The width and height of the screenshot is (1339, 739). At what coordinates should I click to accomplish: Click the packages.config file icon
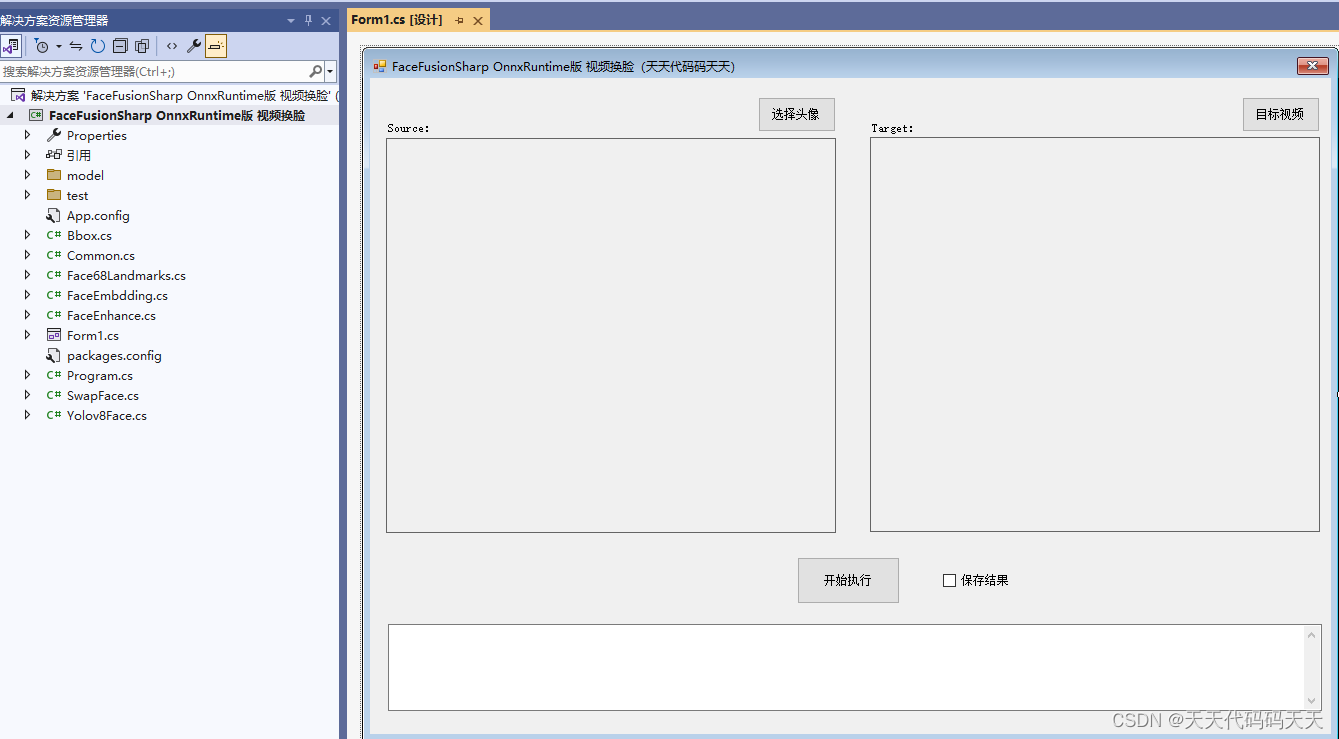point(54,355)
